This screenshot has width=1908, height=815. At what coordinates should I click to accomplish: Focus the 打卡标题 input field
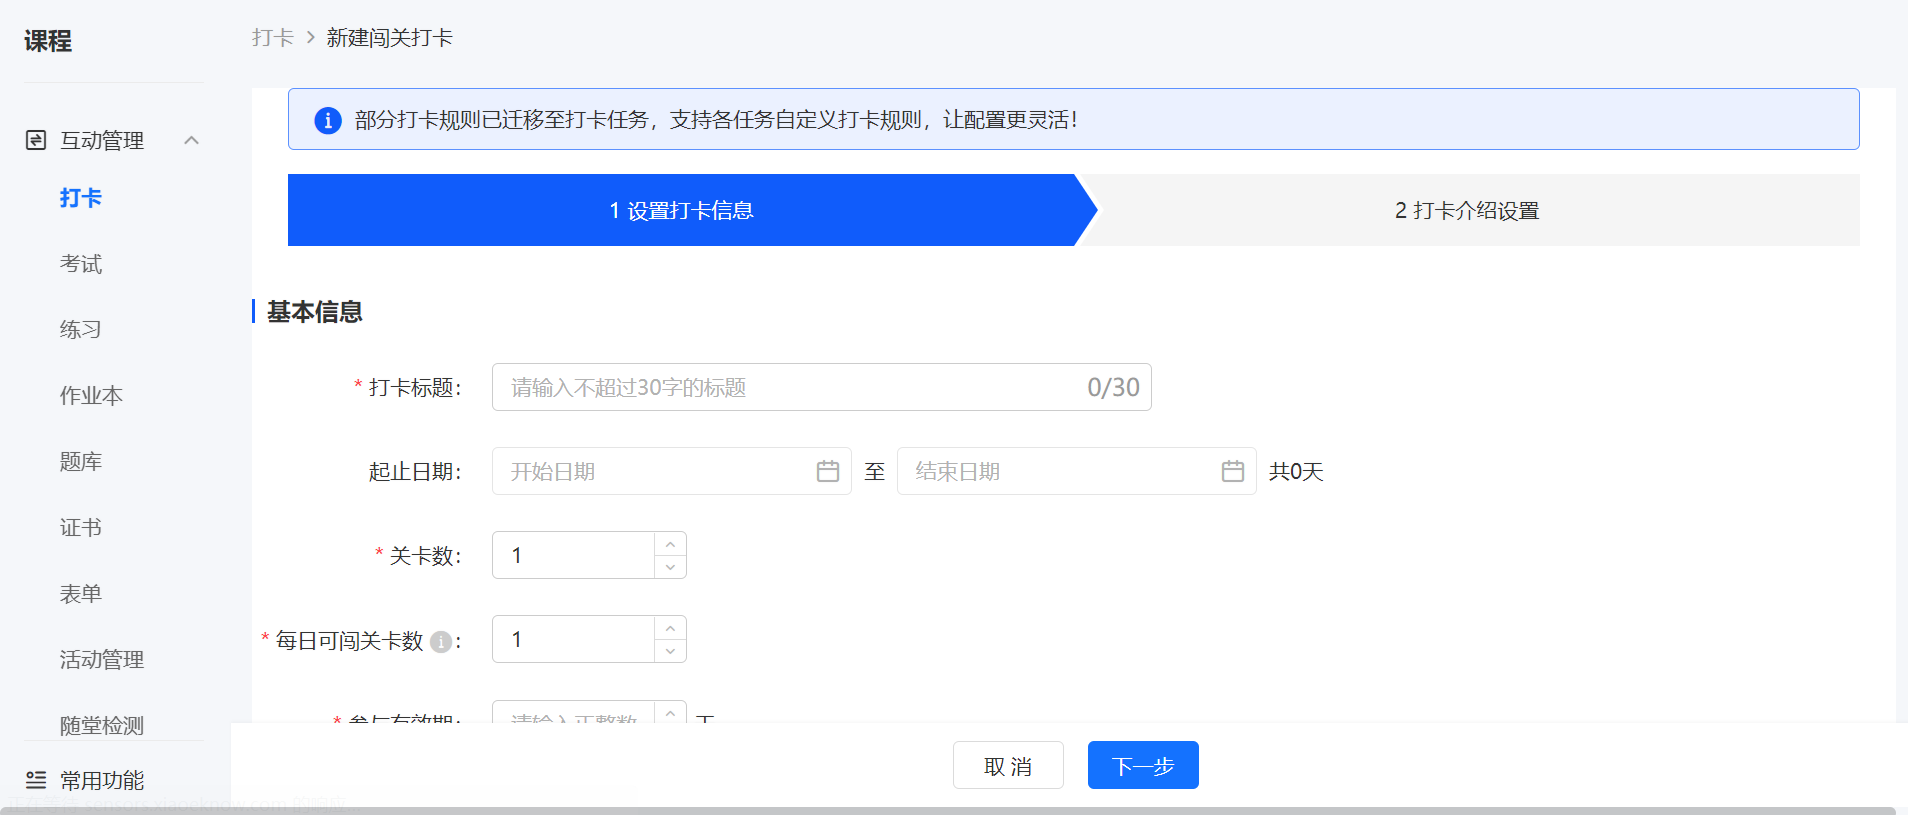click(x=822, y=387)
